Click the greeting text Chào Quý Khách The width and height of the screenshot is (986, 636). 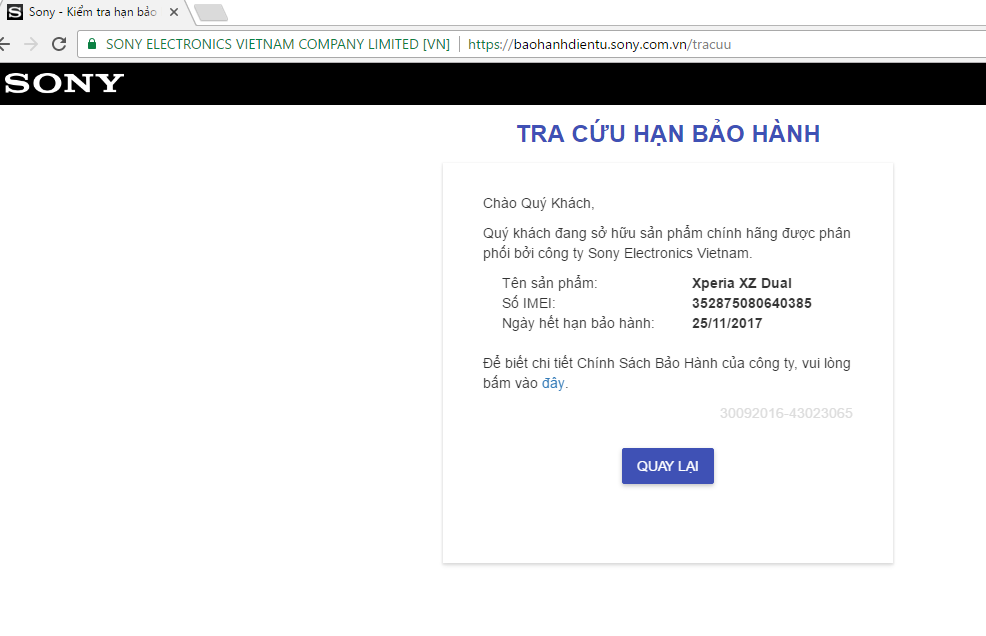tap(538, 203)
